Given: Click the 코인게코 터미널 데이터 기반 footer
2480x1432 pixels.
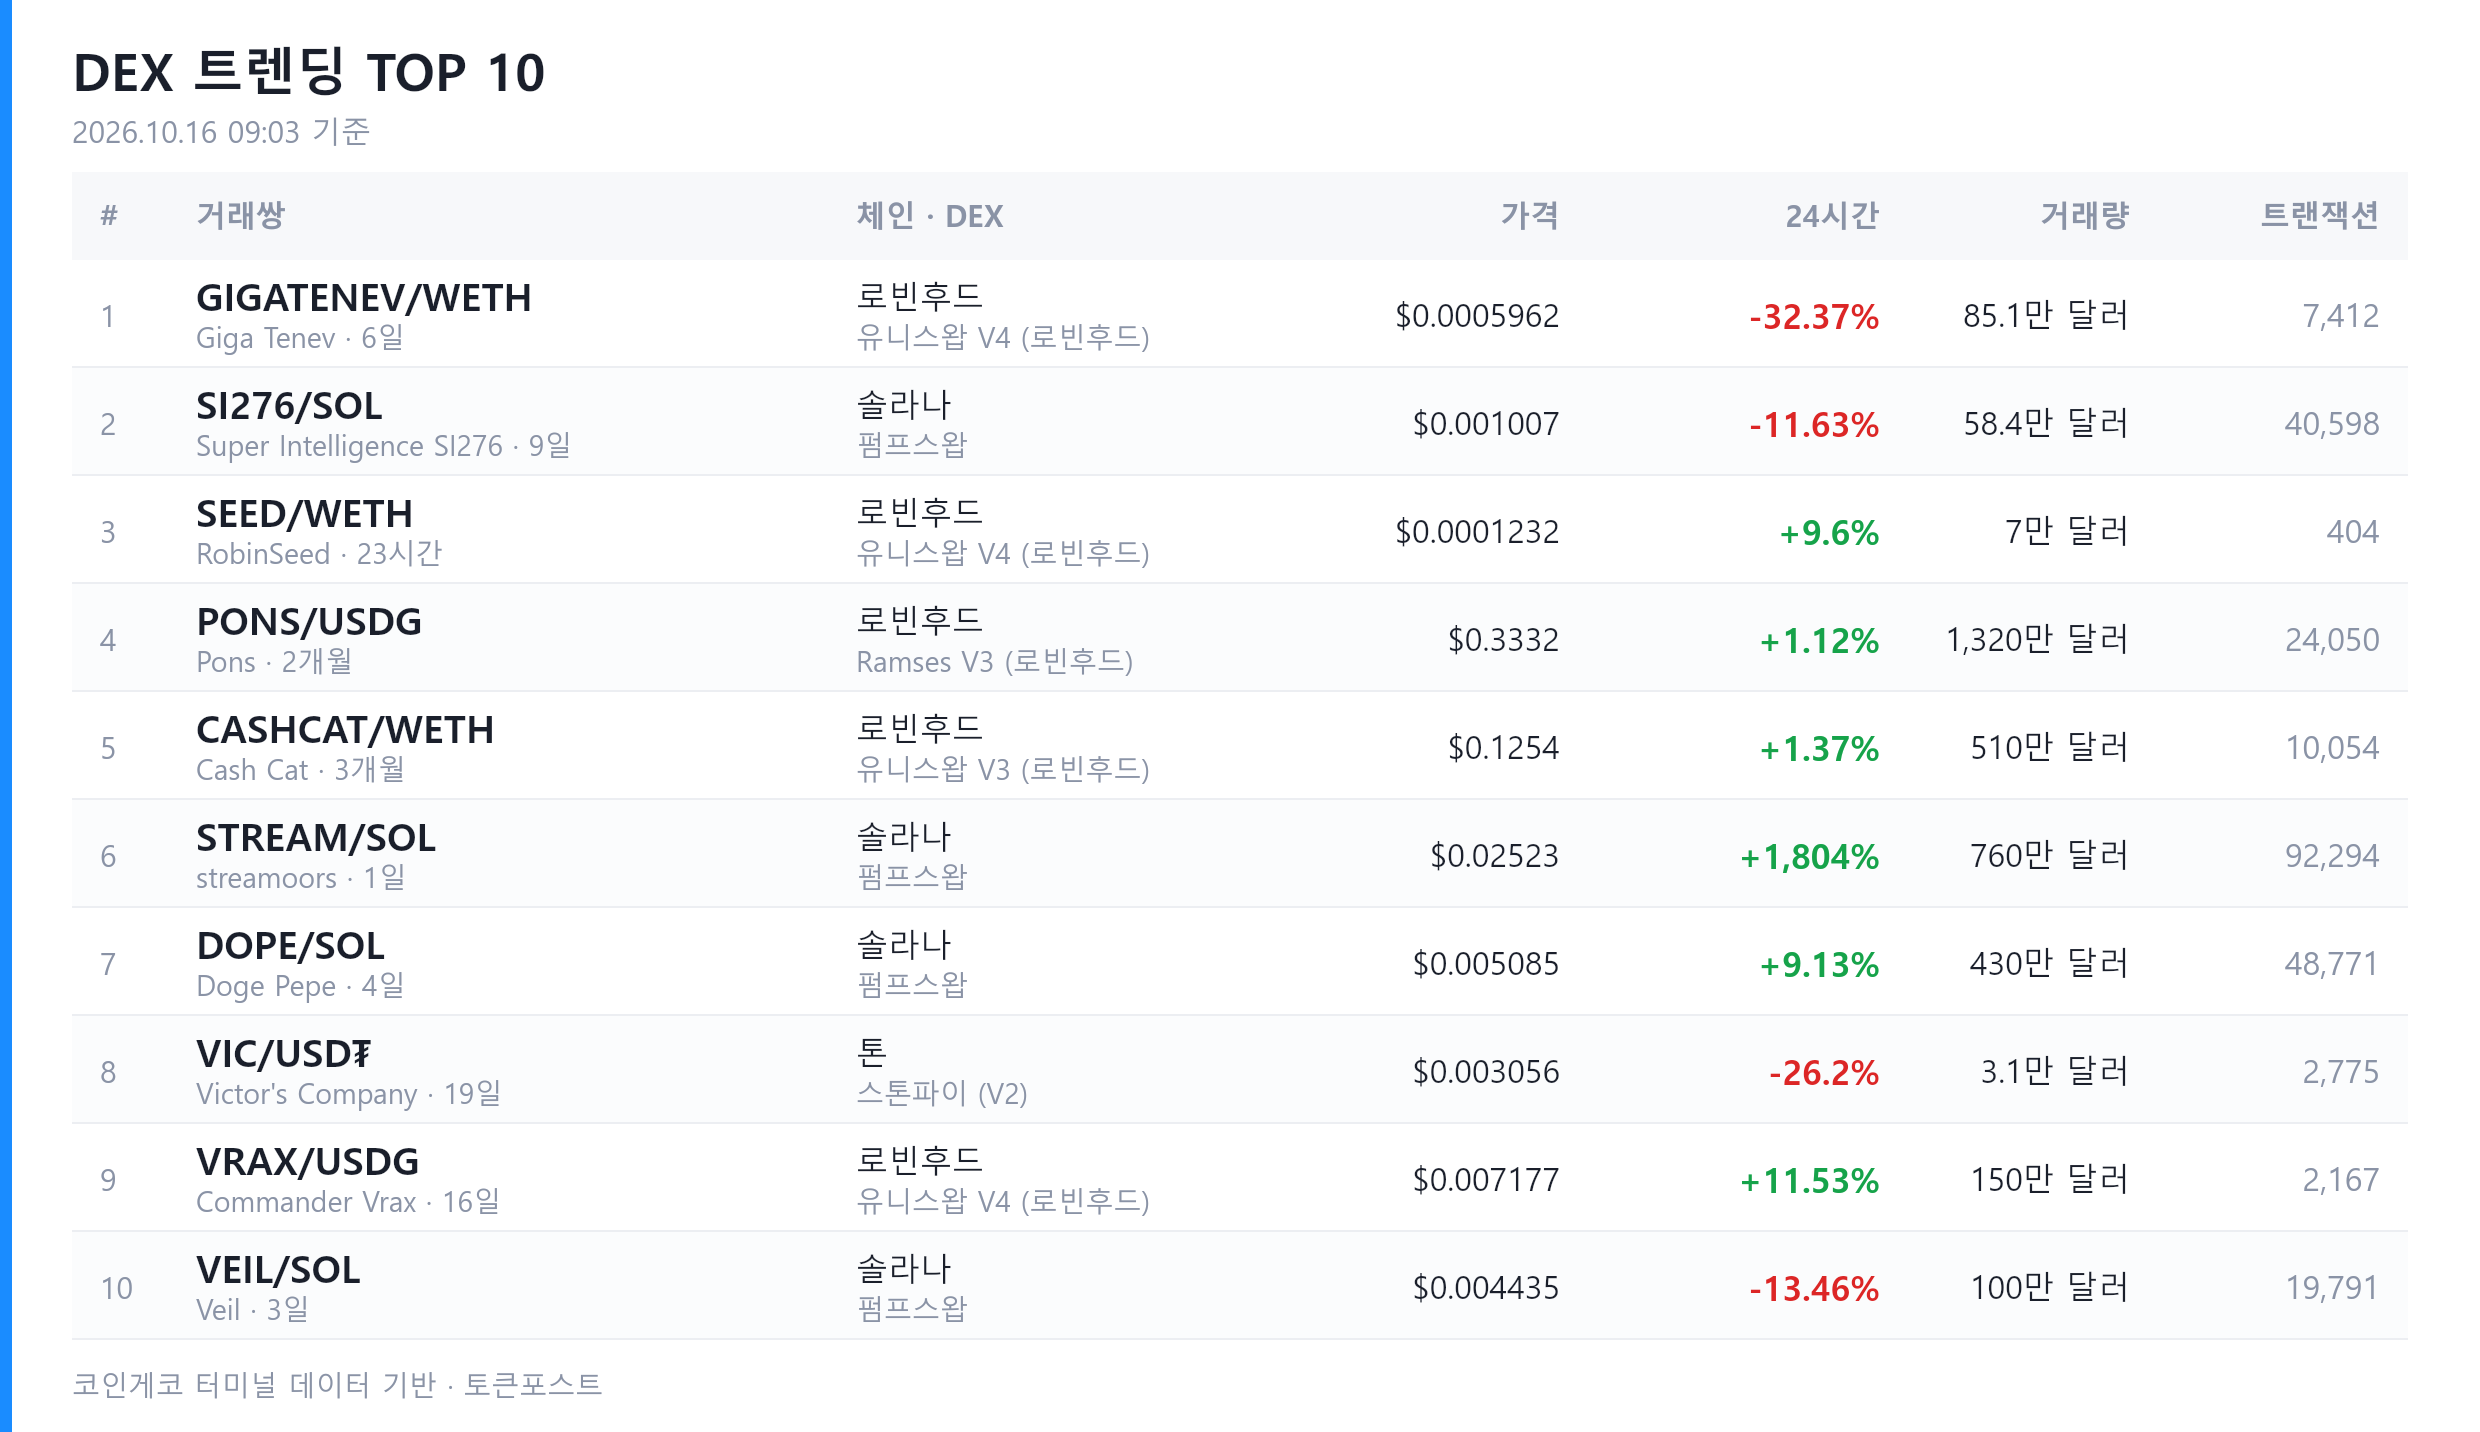Looking at the screenshot, I should pyautogui.click(x=254, y=1385).
